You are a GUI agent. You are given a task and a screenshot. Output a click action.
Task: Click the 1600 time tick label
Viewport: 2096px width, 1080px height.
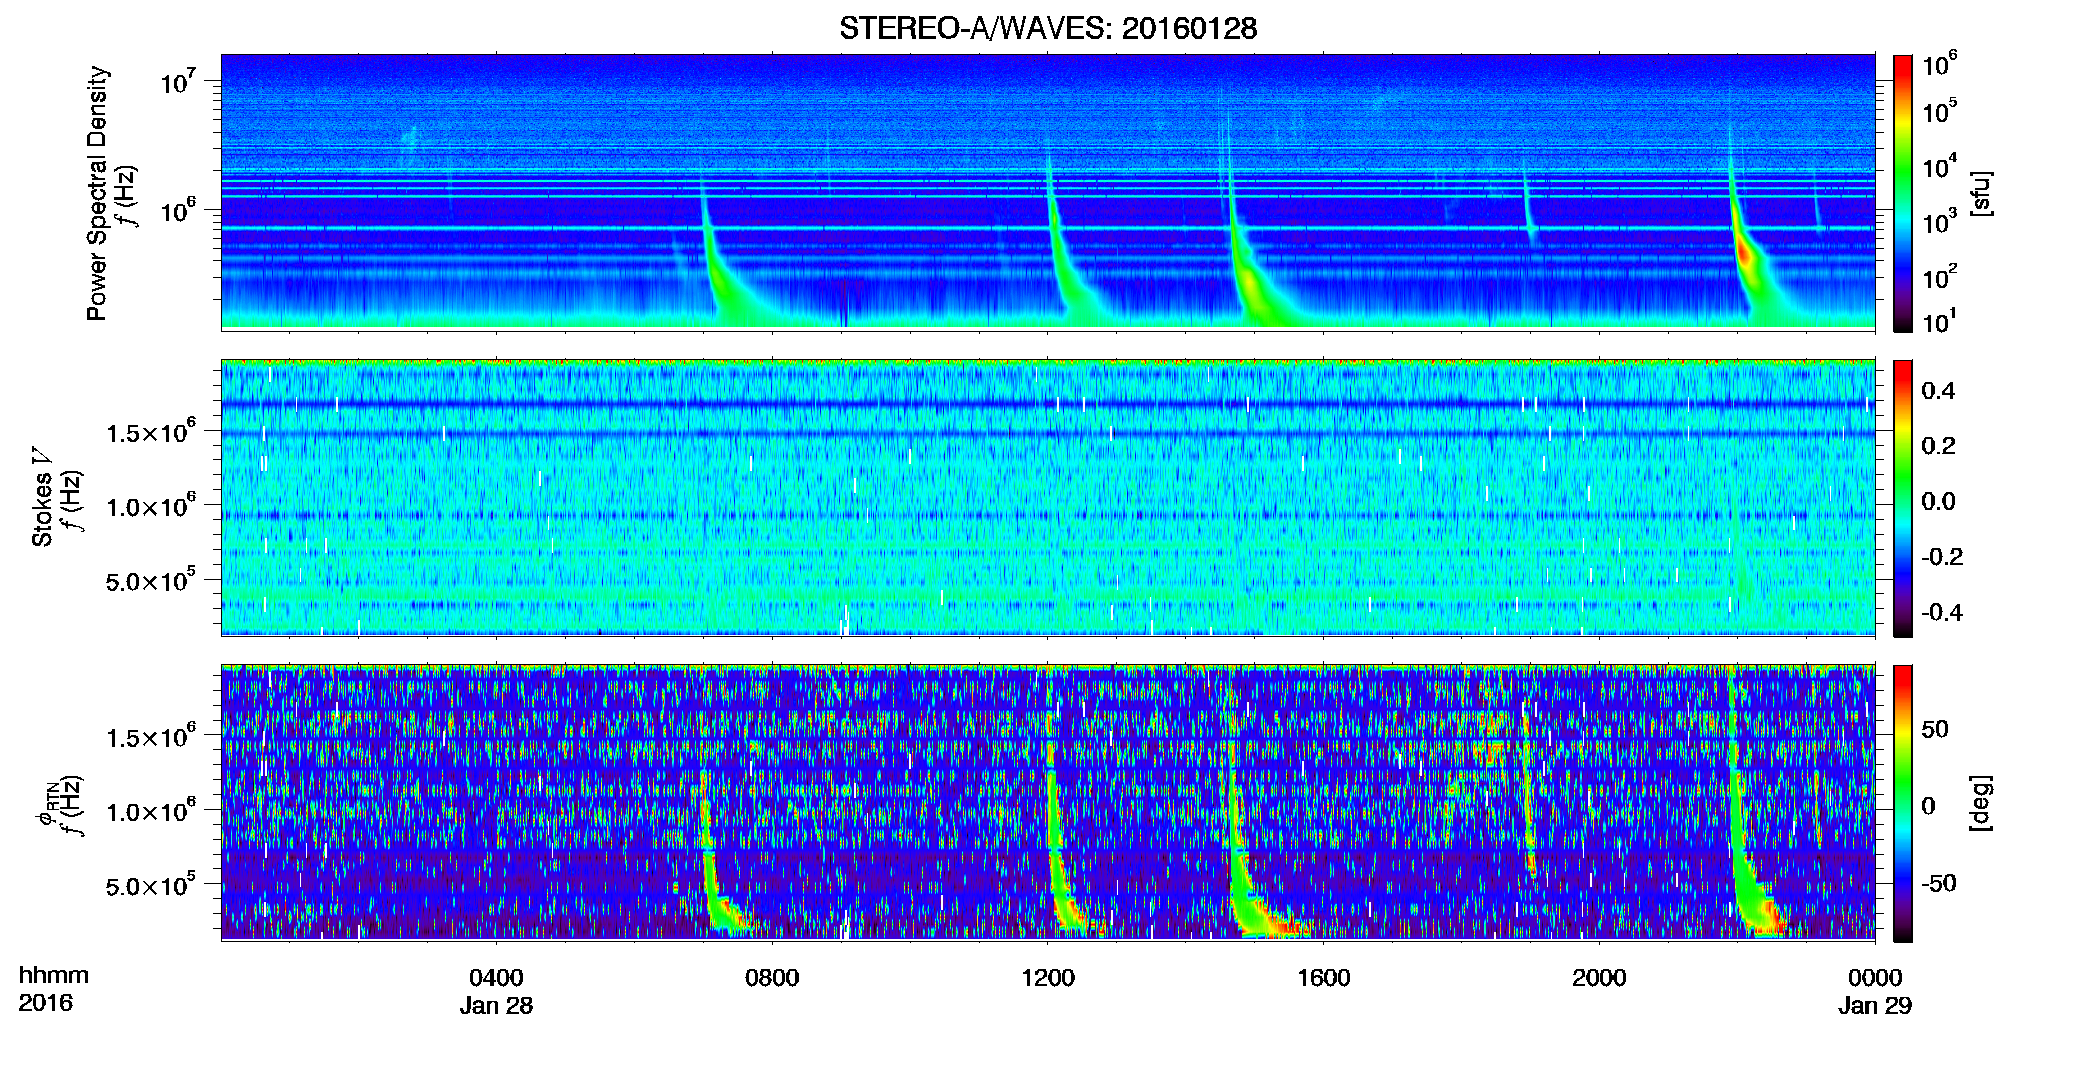[x=1324, y=978]
